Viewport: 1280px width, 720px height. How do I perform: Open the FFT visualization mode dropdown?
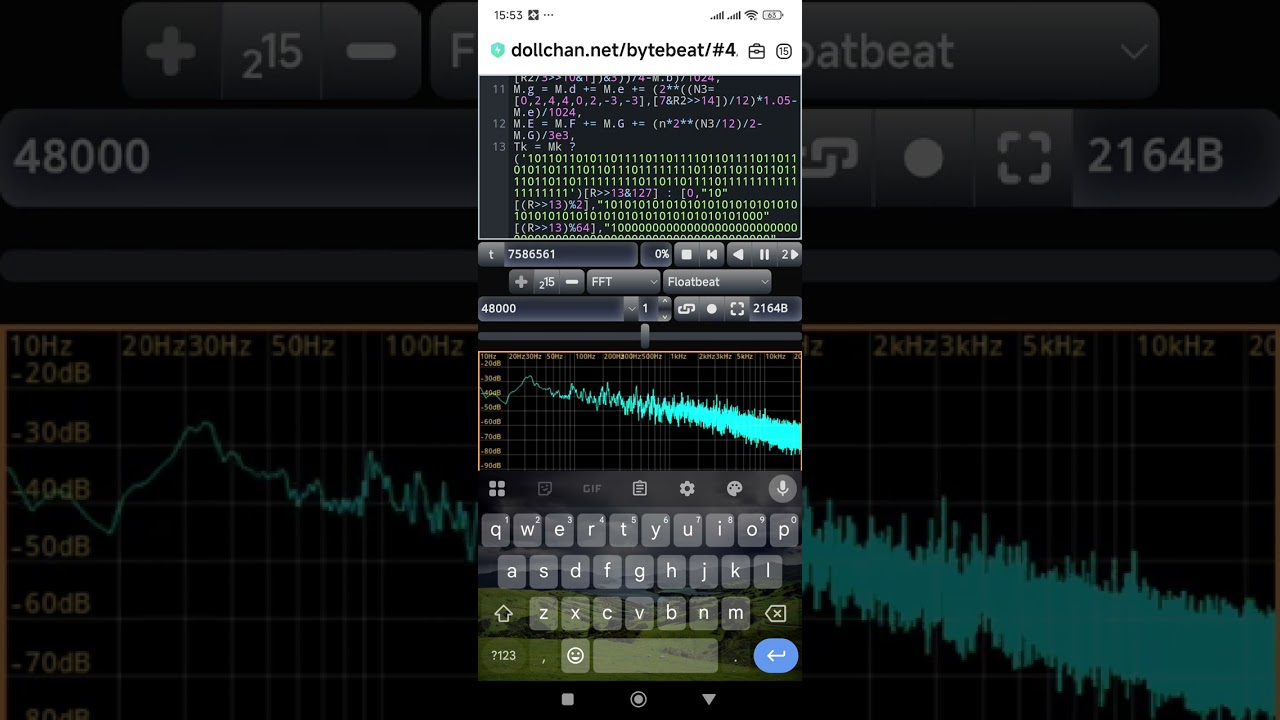pos(624,282)
